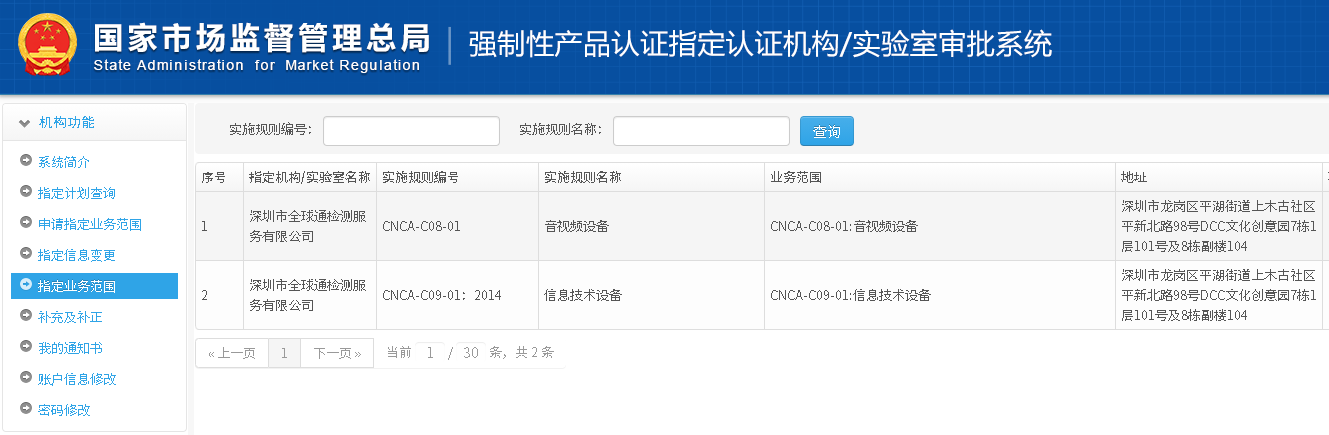1329x435 pixels.
Task: Click row 2 institution name cell
Action: tap(310, 295)
